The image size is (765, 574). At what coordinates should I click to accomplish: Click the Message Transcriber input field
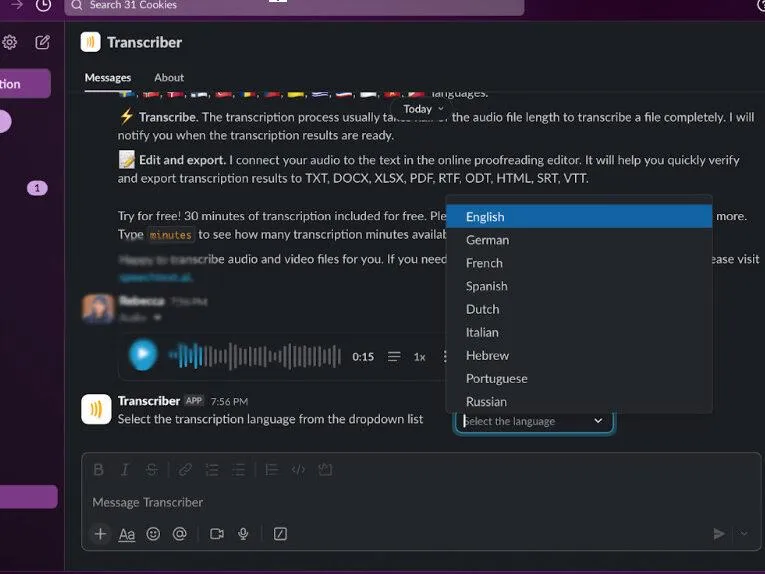(421, 502)
